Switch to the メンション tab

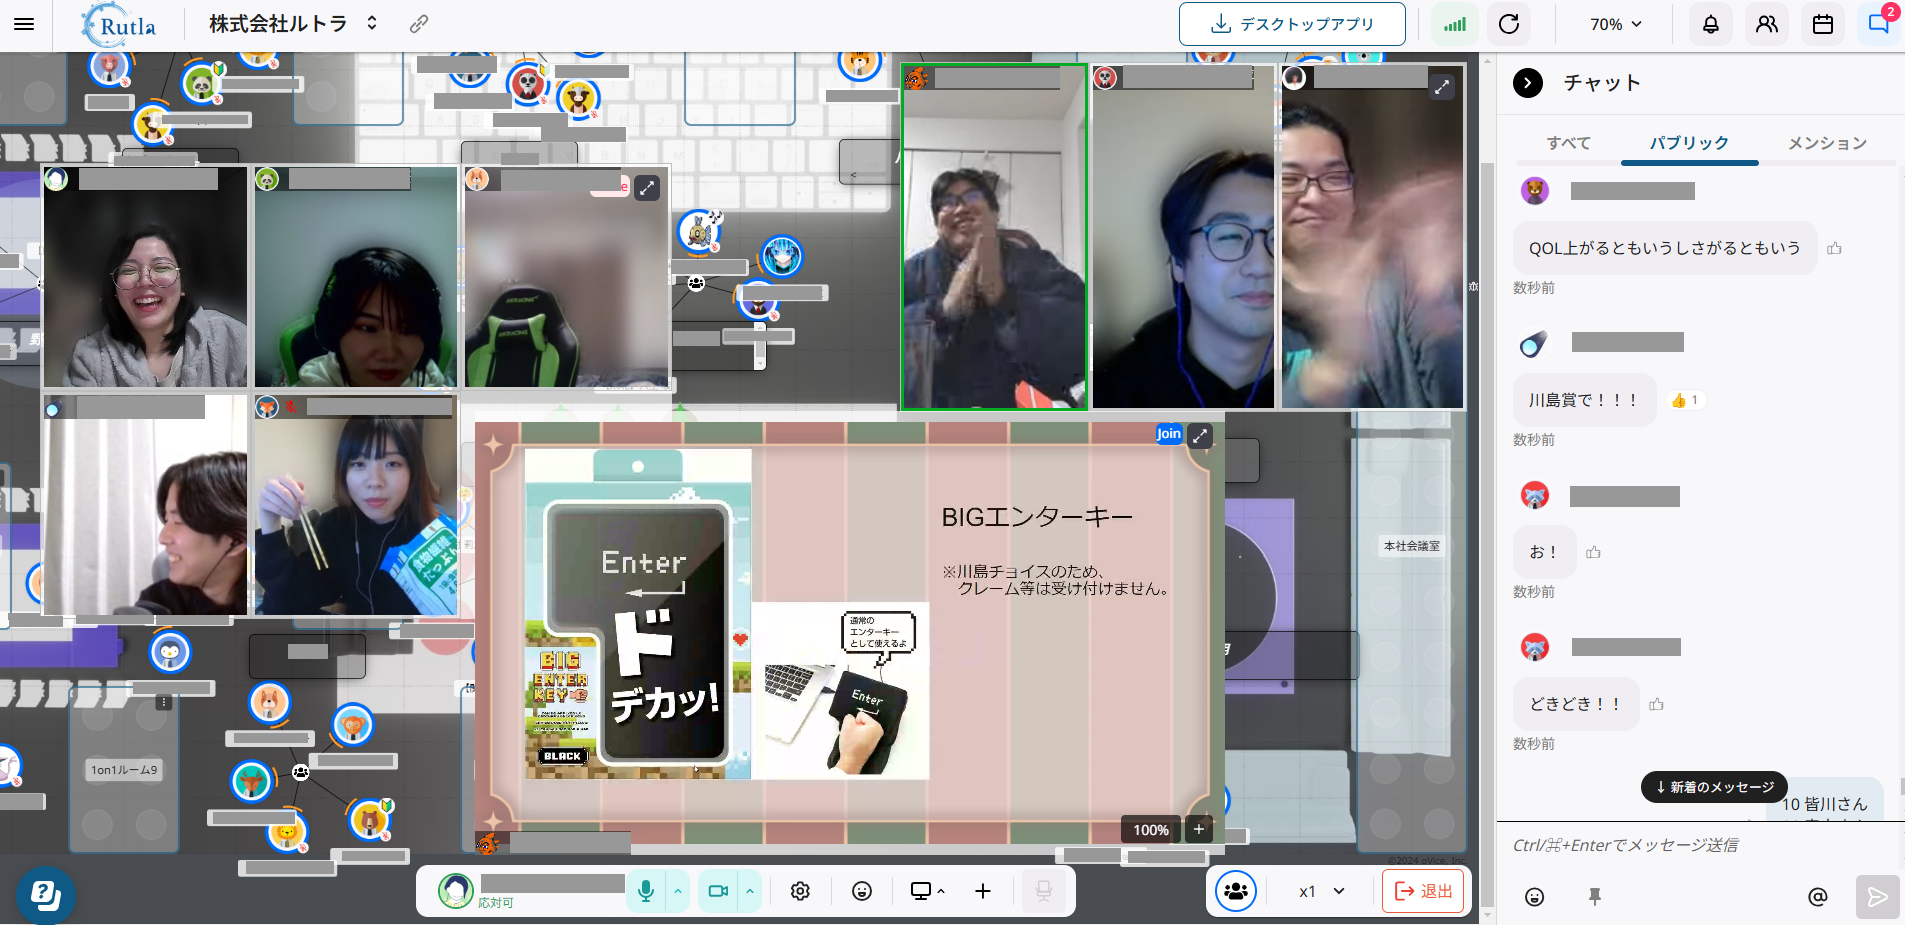(1827, 143)
